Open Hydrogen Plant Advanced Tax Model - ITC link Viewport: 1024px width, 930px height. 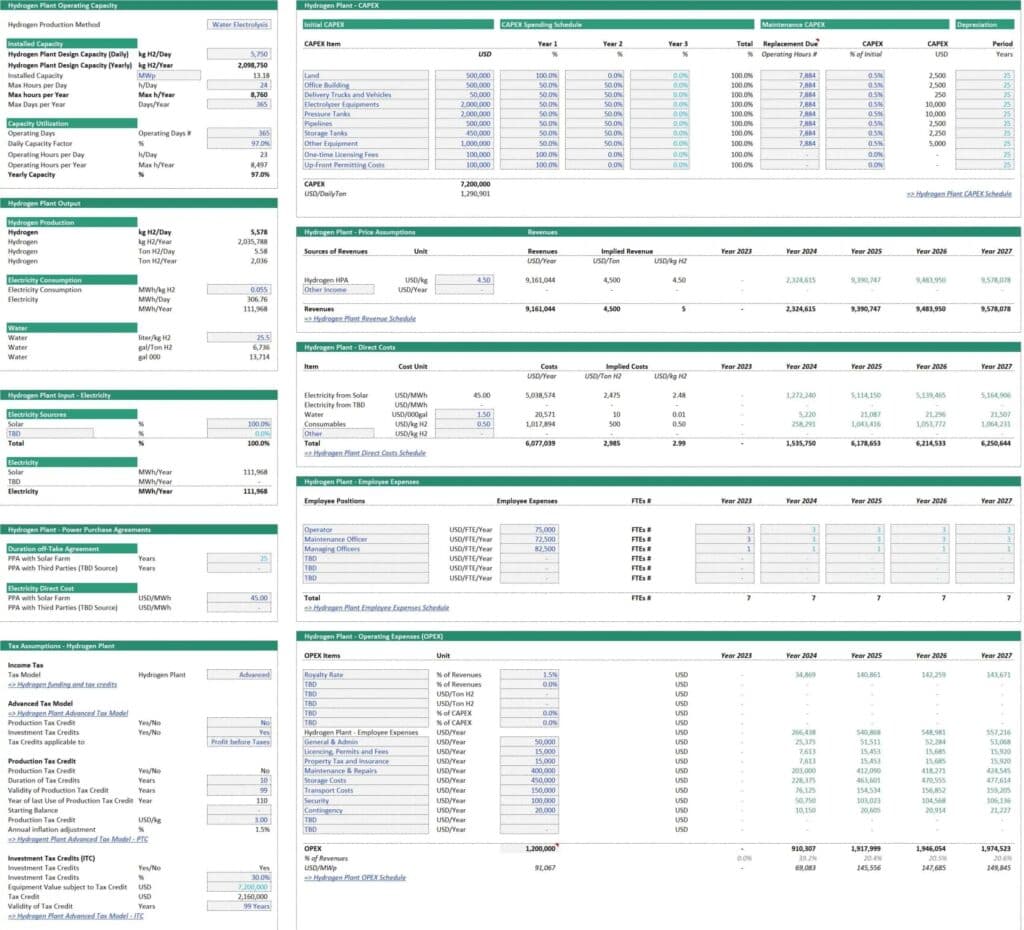click(76, 916)
